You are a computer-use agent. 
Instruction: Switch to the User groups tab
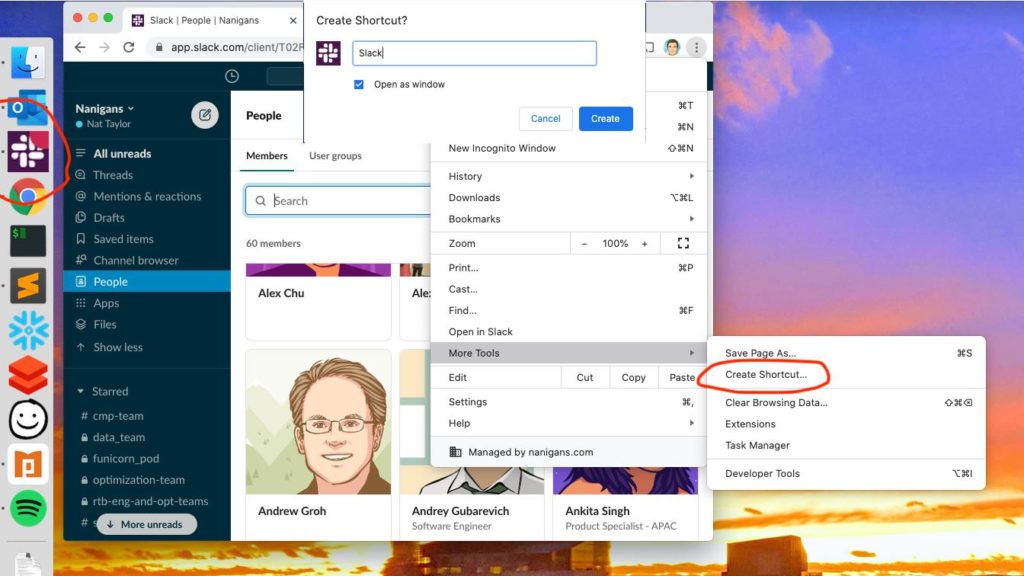coord(335,155)
